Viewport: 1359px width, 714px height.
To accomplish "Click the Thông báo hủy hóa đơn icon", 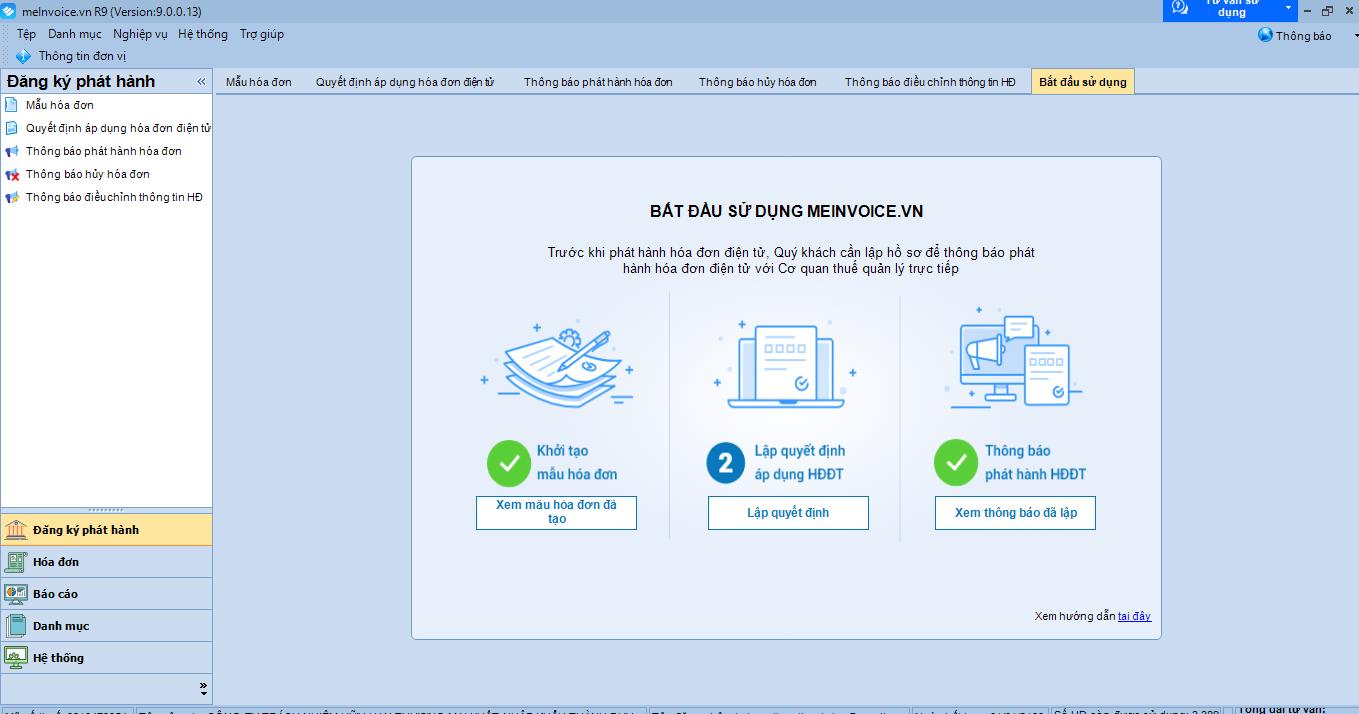I will (x=11, y=175).
